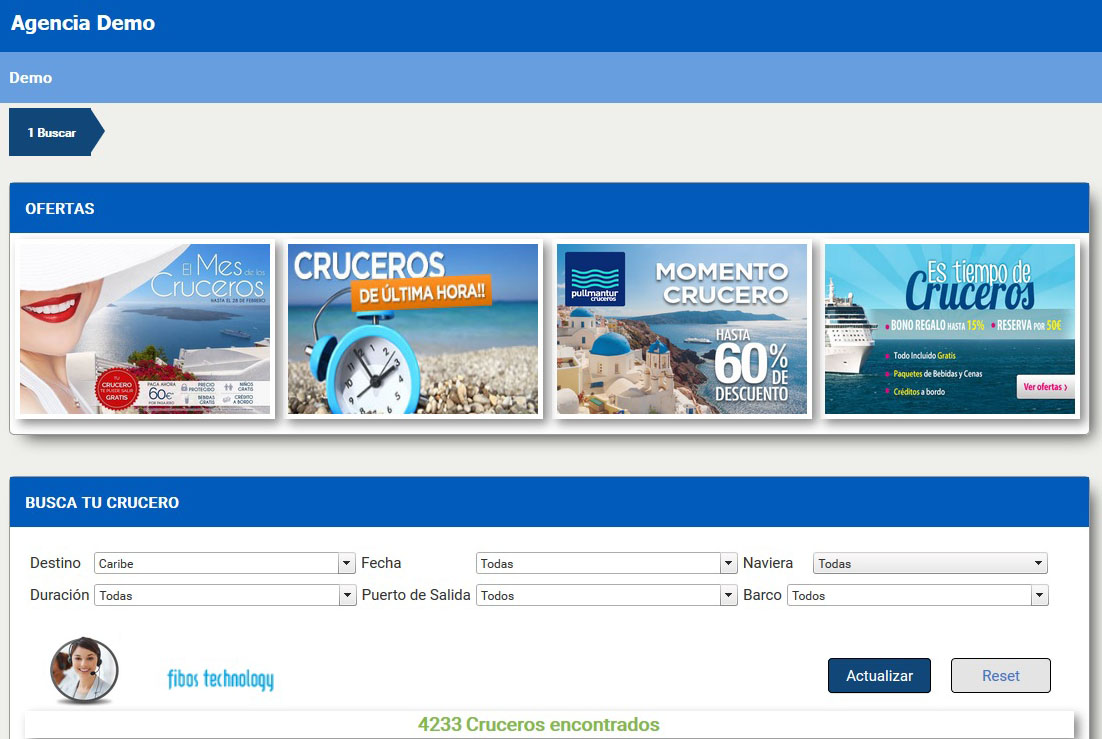Click the Demo label in the sub-header

[x=31, y=78]
